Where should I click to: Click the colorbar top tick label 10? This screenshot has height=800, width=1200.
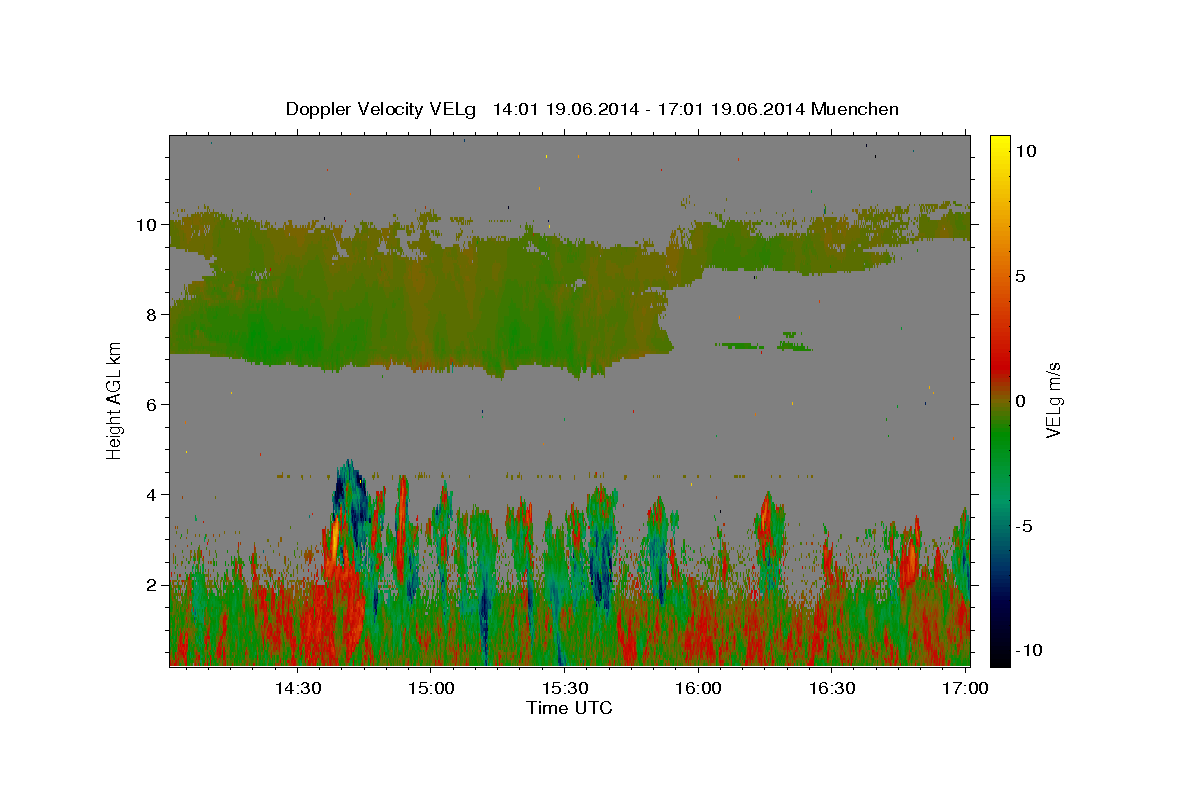click(1026, 150)
